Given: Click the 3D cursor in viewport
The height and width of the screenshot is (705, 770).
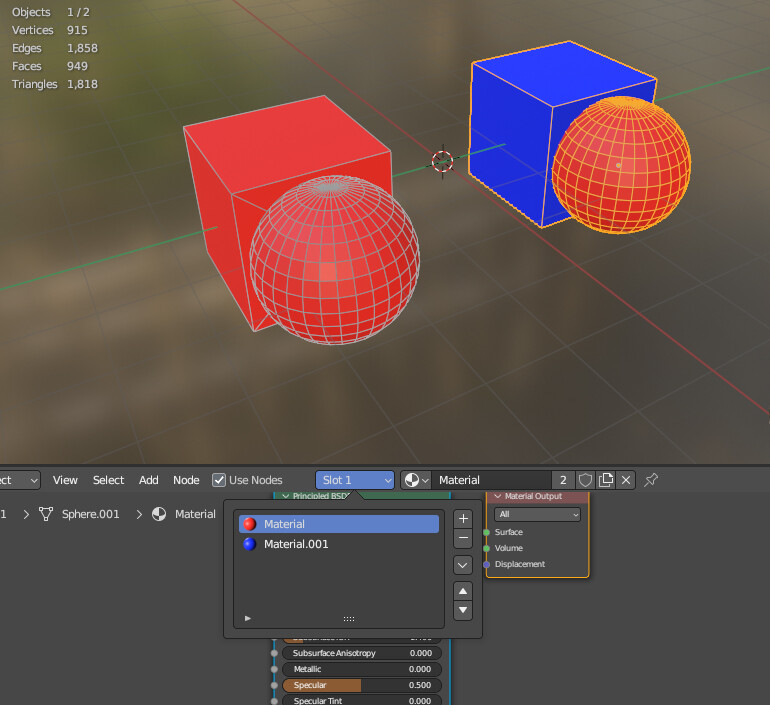Looking at the screenshot, I should (442, 162).
